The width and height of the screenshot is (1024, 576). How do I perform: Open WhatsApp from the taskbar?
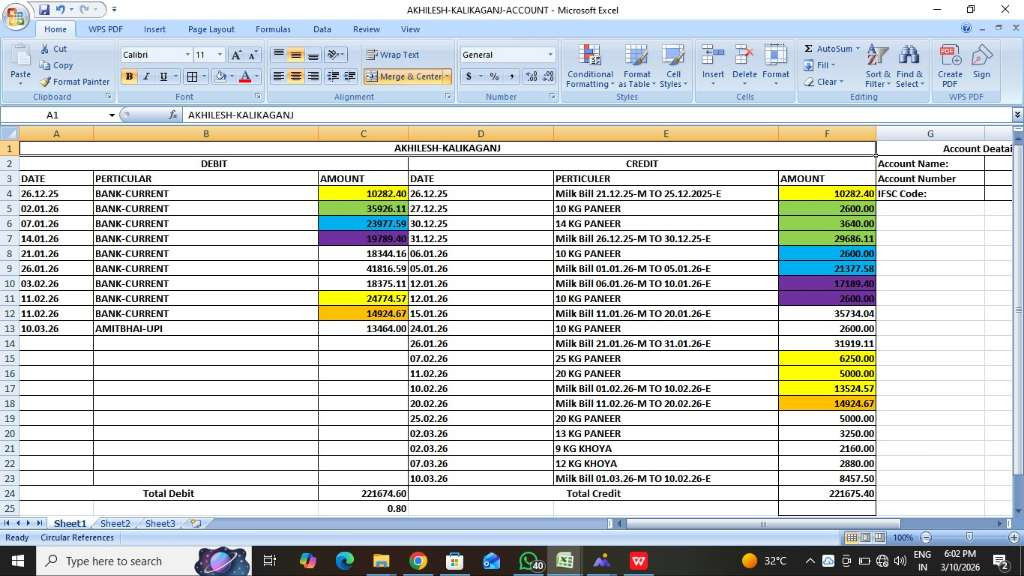[529, 561]
